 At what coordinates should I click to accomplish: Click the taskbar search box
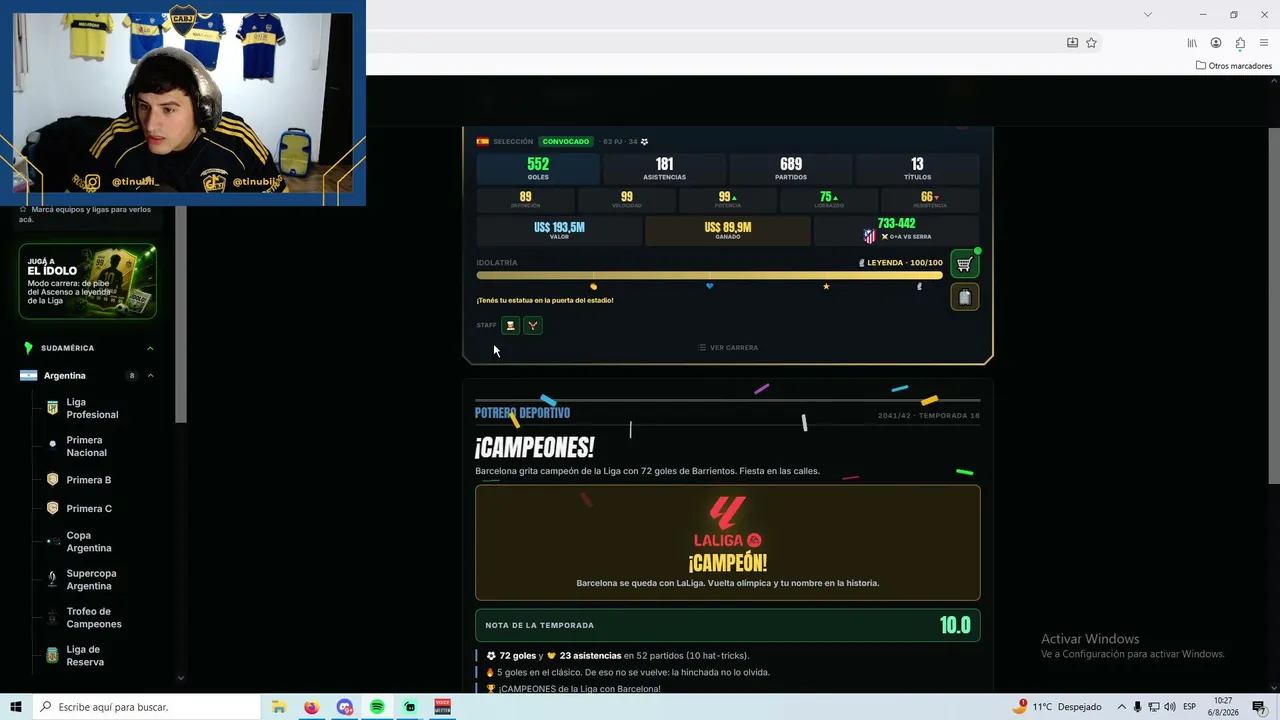pos(146,707)
